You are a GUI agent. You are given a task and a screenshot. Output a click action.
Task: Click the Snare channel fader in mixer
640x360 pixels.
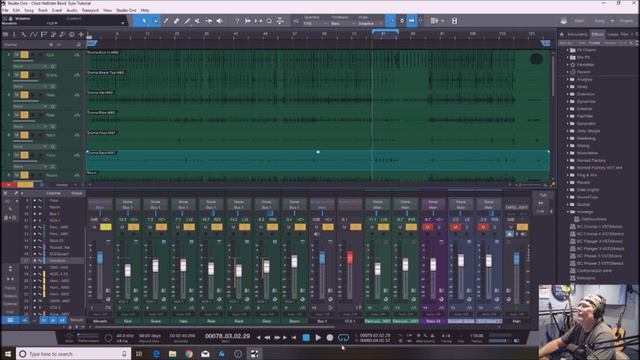click(156, 266)
